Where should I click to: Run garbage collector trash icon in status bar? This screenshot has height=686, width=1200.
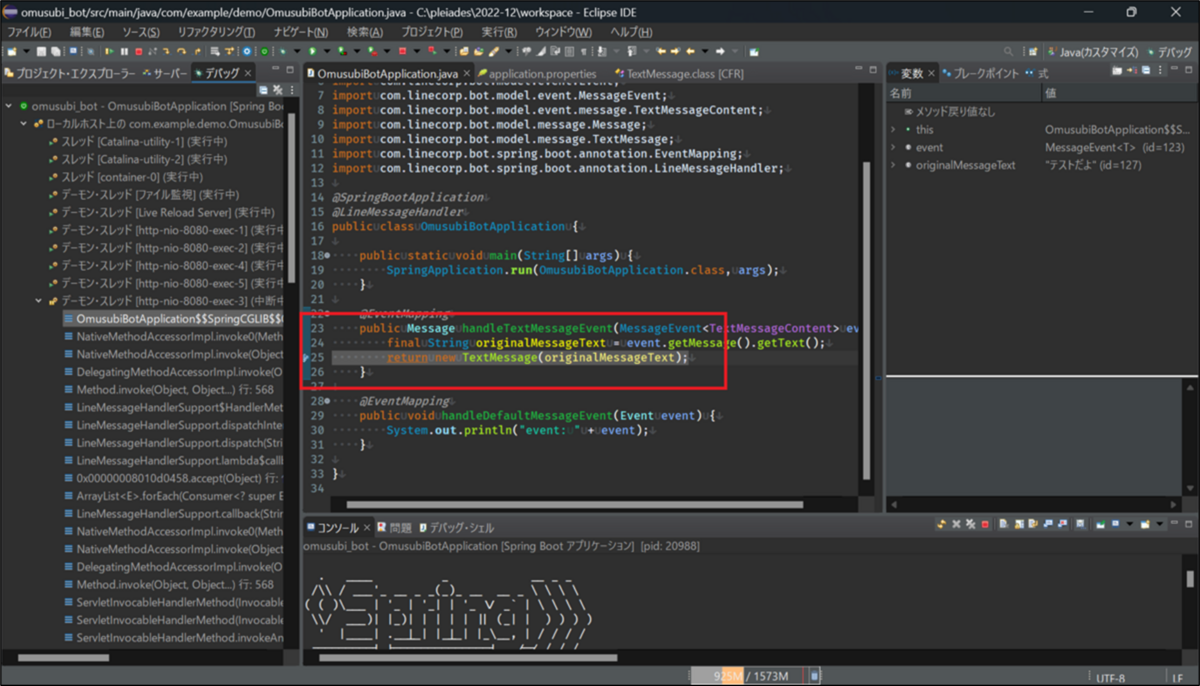(x=815, y=676)
